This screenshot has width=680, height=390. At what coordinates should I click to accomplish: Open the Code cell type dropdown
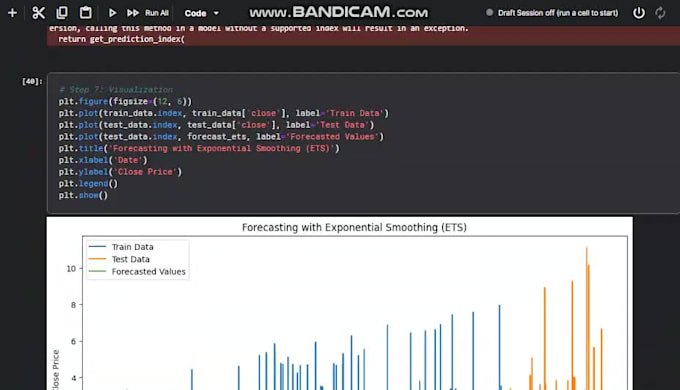pyautogui.click(x=202, y=13)
